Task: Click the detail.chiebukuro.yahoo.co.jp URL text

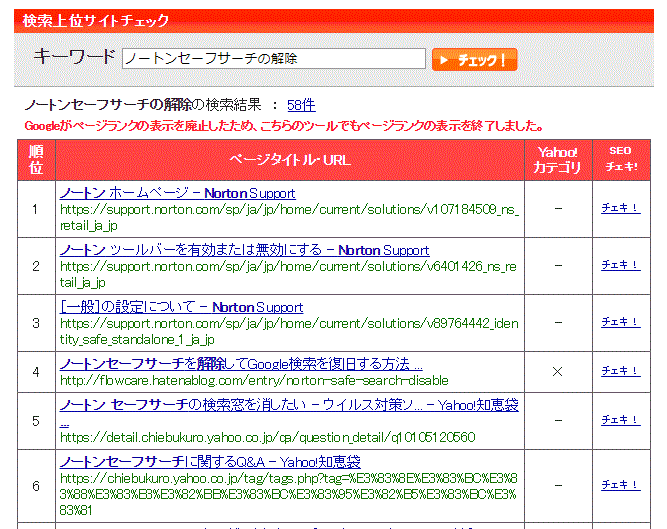Action: [x=268, y=437]
